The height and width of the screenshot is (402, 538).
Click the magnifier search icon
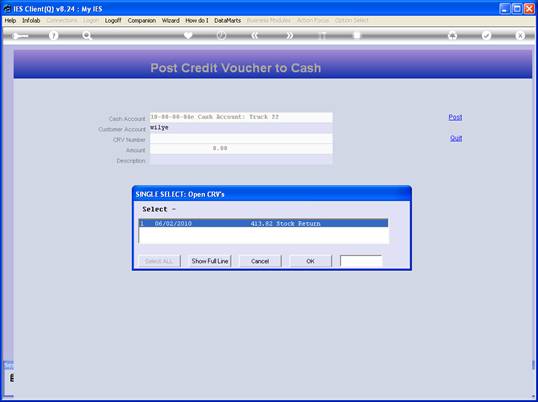click(x=87, y=36)
